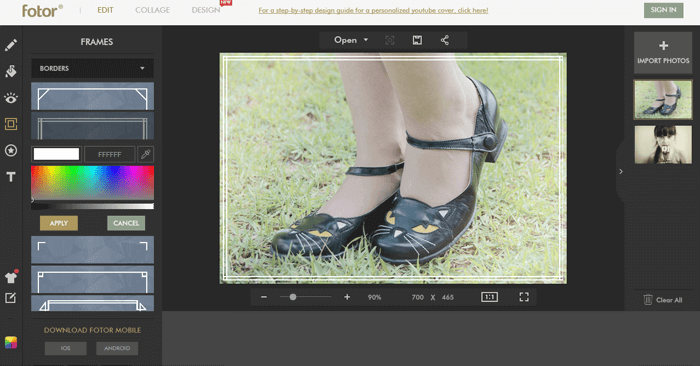Screen dimensions: 700x366
Task: Click the Fotor logo
Action: 42,11
